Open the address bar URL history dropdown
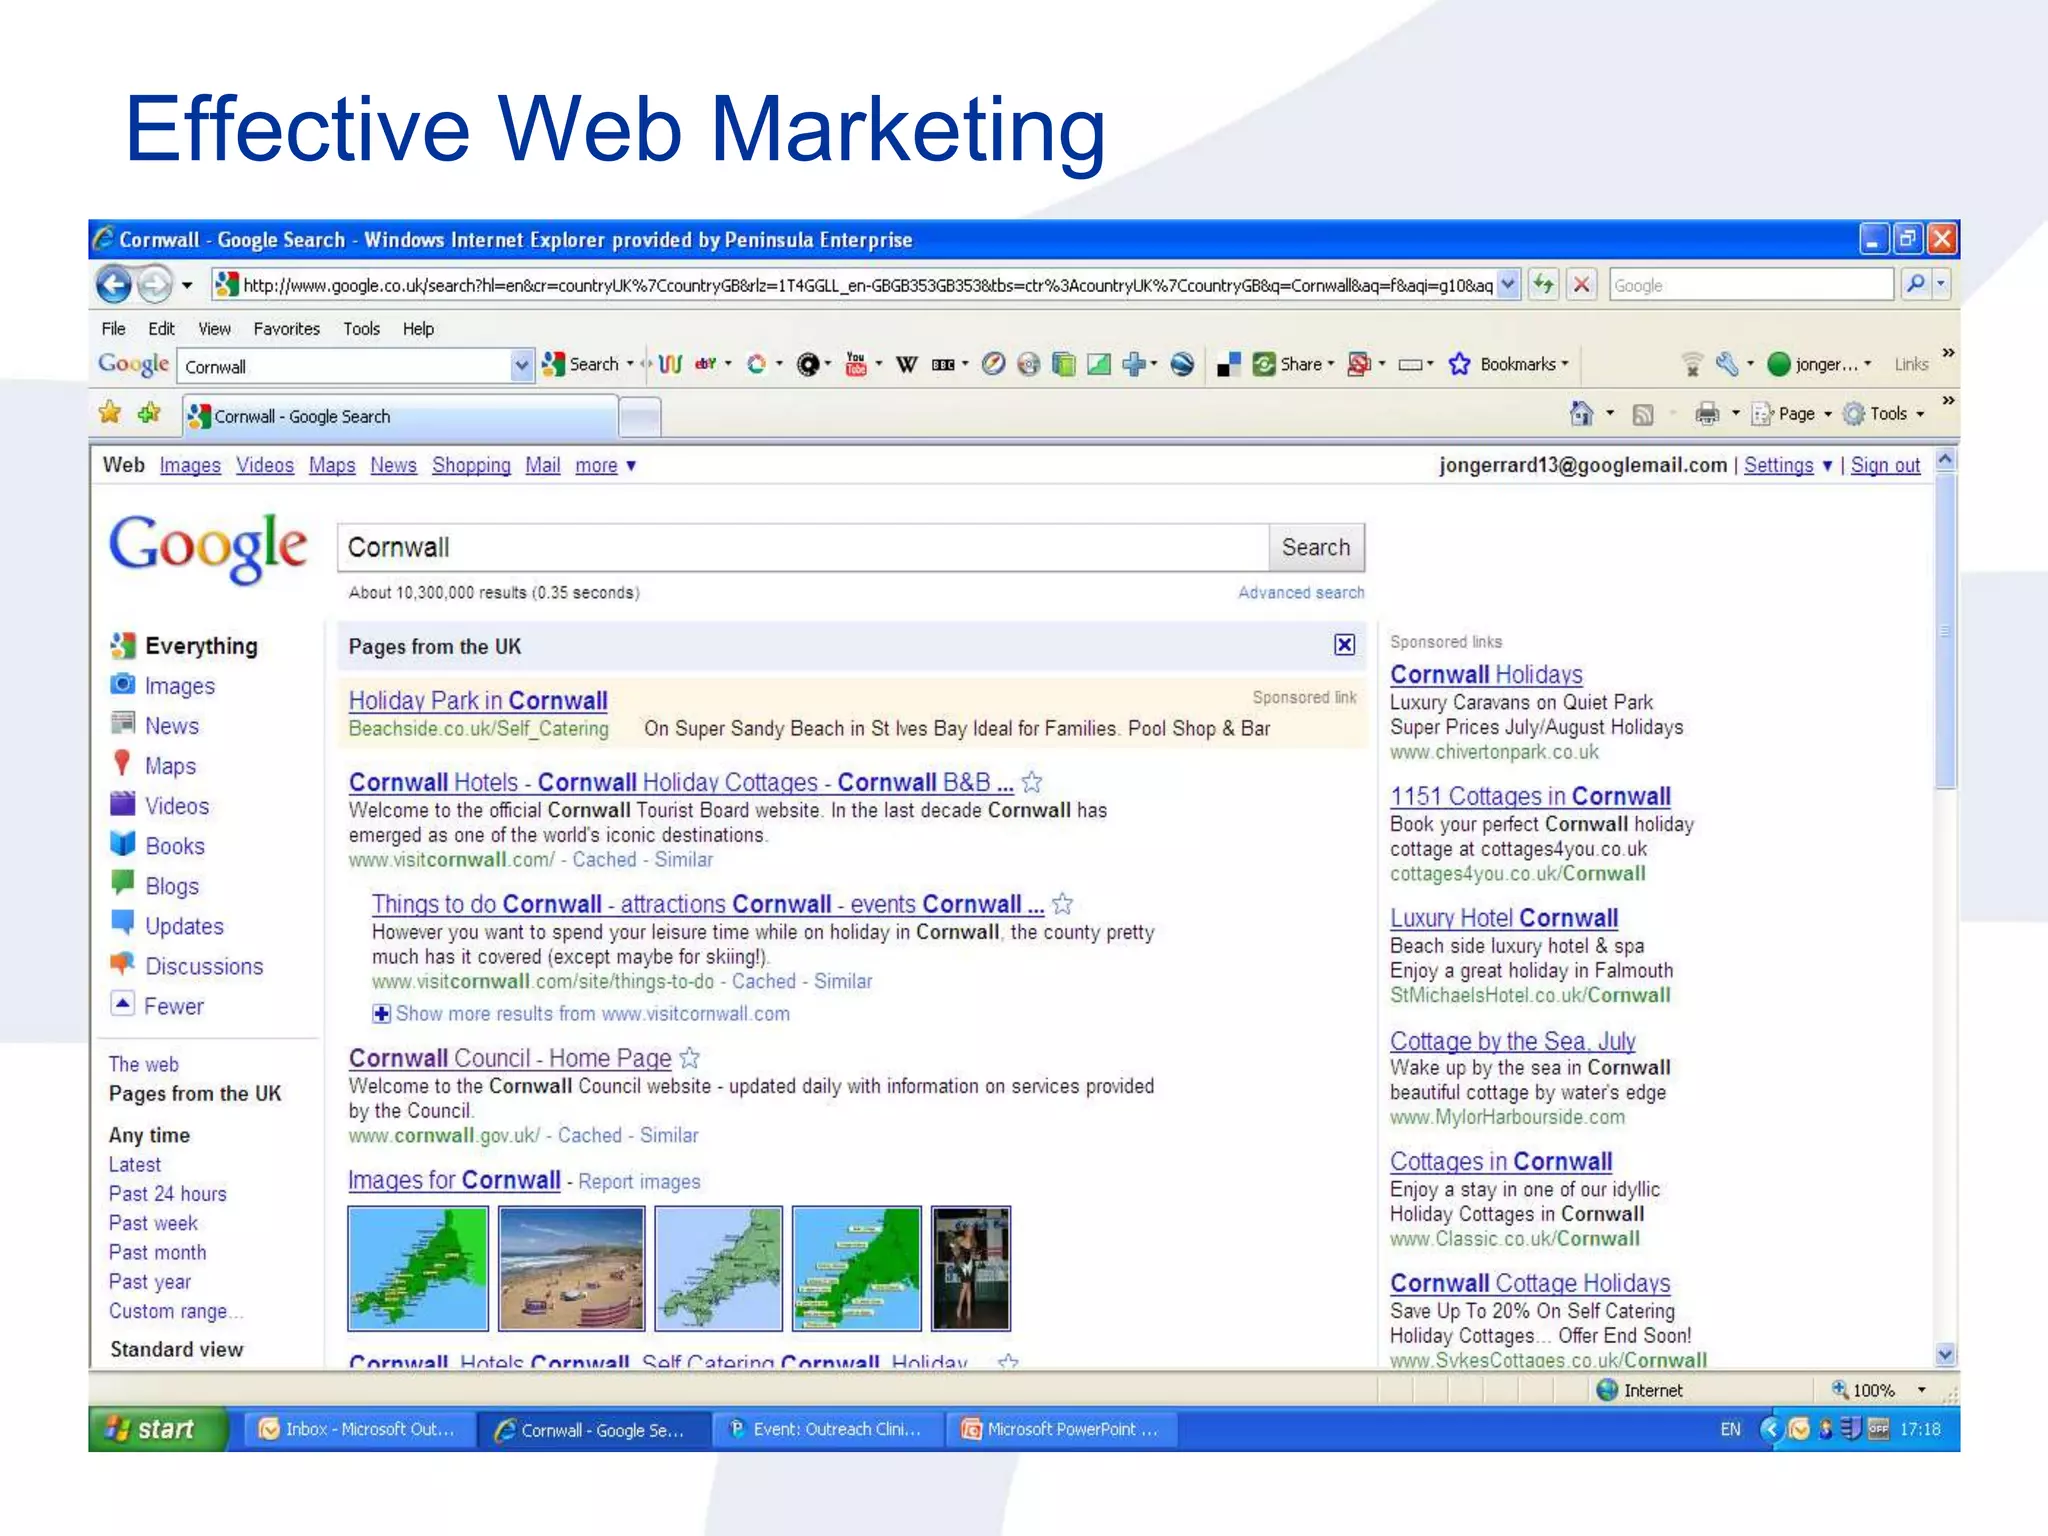Viewport: 2048px width, 1536px height. click(1508, 285)
